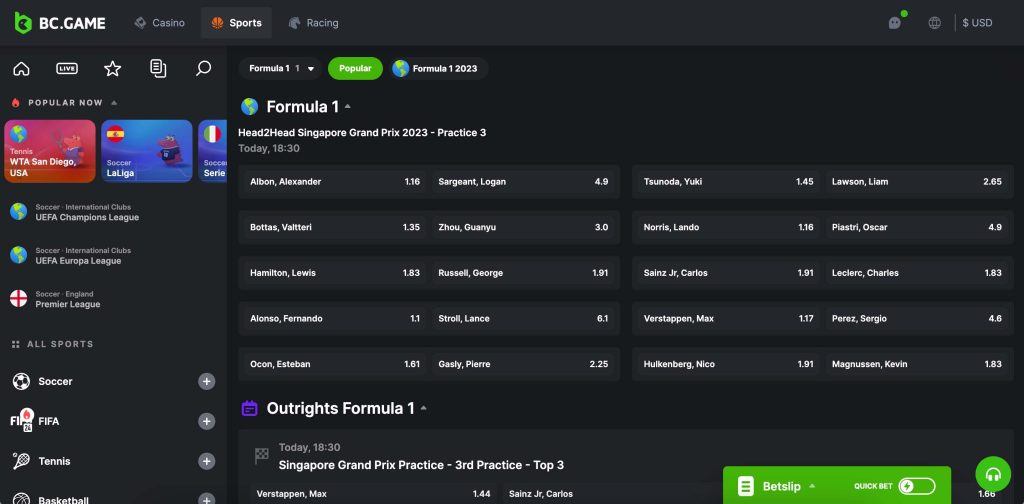The image size is (1024, 504).
Task: Collapse the Outrights Formula 1 section arrow
Action: [423, 409]
